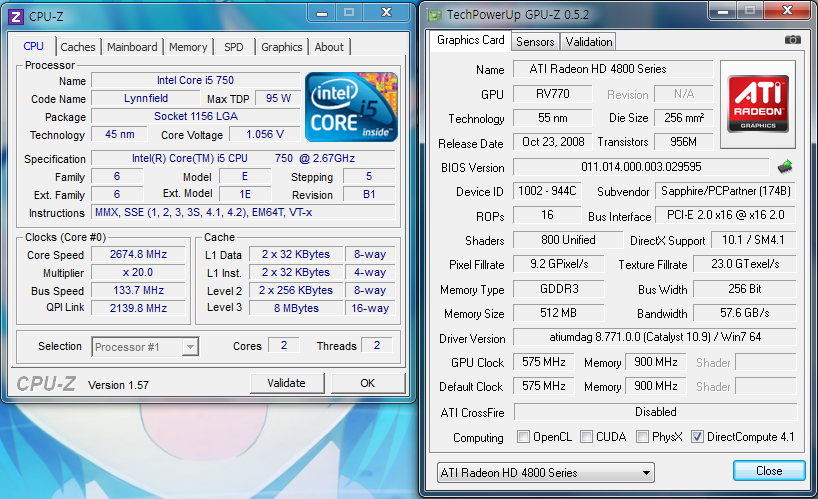The image size is (818, 499).
Task: Expand the Processor #1 selection dropdown
Action: point(146,347)
